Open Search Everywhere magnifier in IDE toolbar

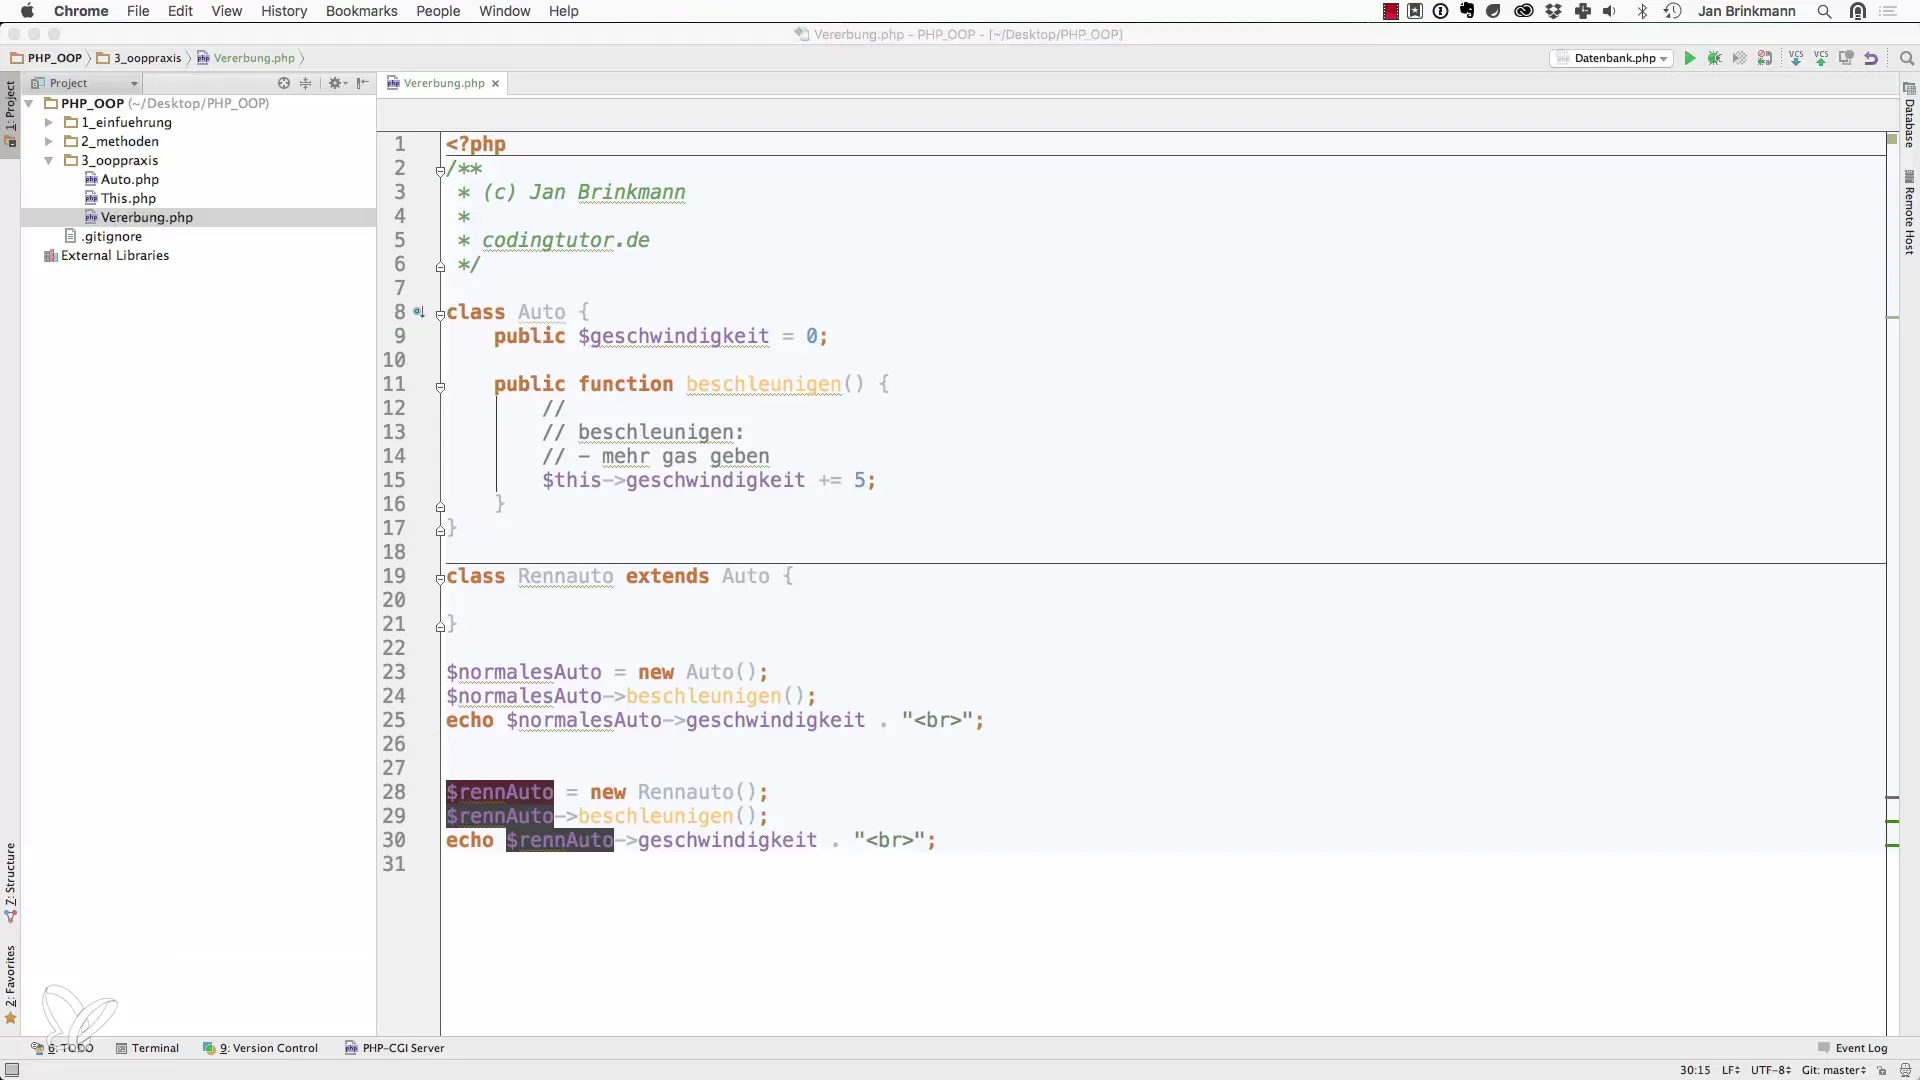[x=1906, y=58]
